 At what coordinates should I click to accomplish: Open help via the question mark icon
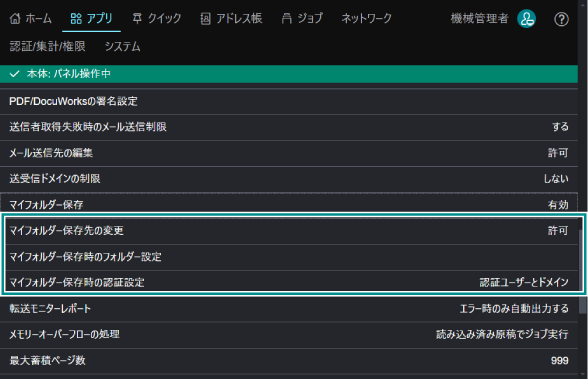click(561, 19)
